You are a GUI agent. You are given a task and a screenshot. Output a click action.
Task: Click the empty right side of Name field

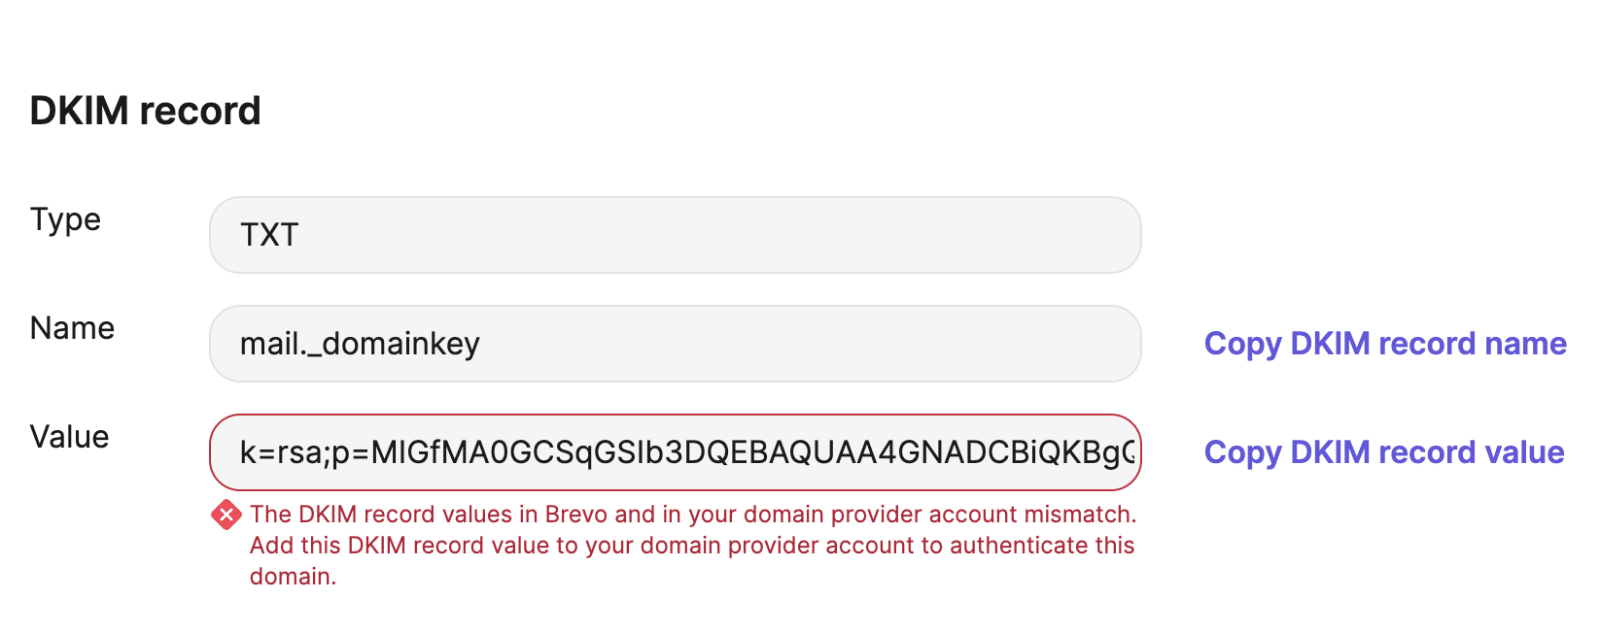point(900,344)
